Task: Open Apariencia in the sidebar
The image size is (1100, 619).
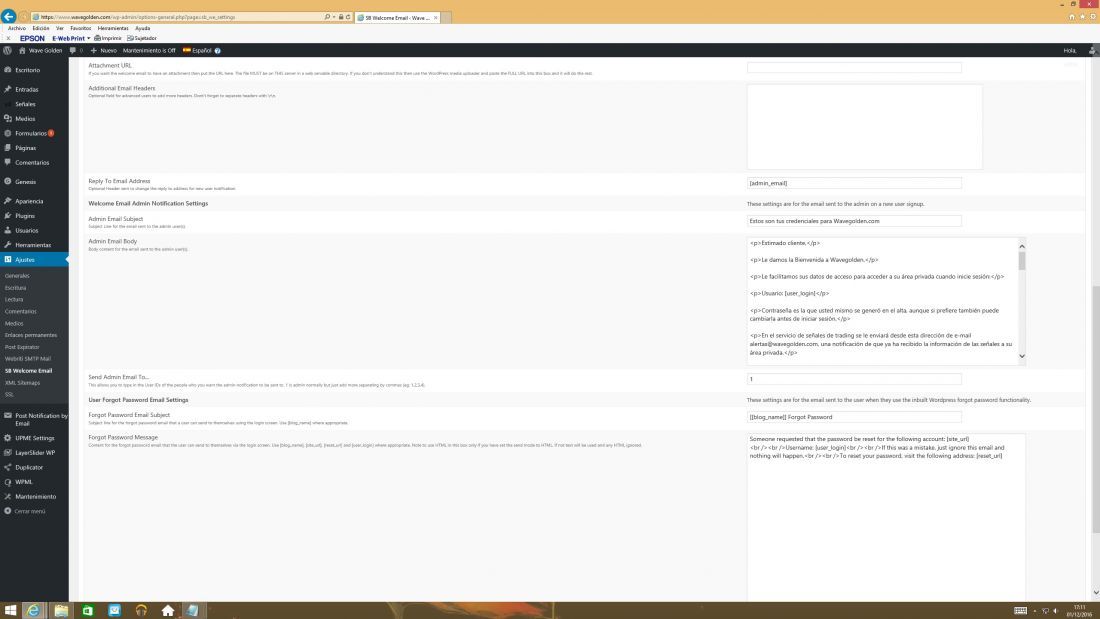Action: [x=29, y=201]
